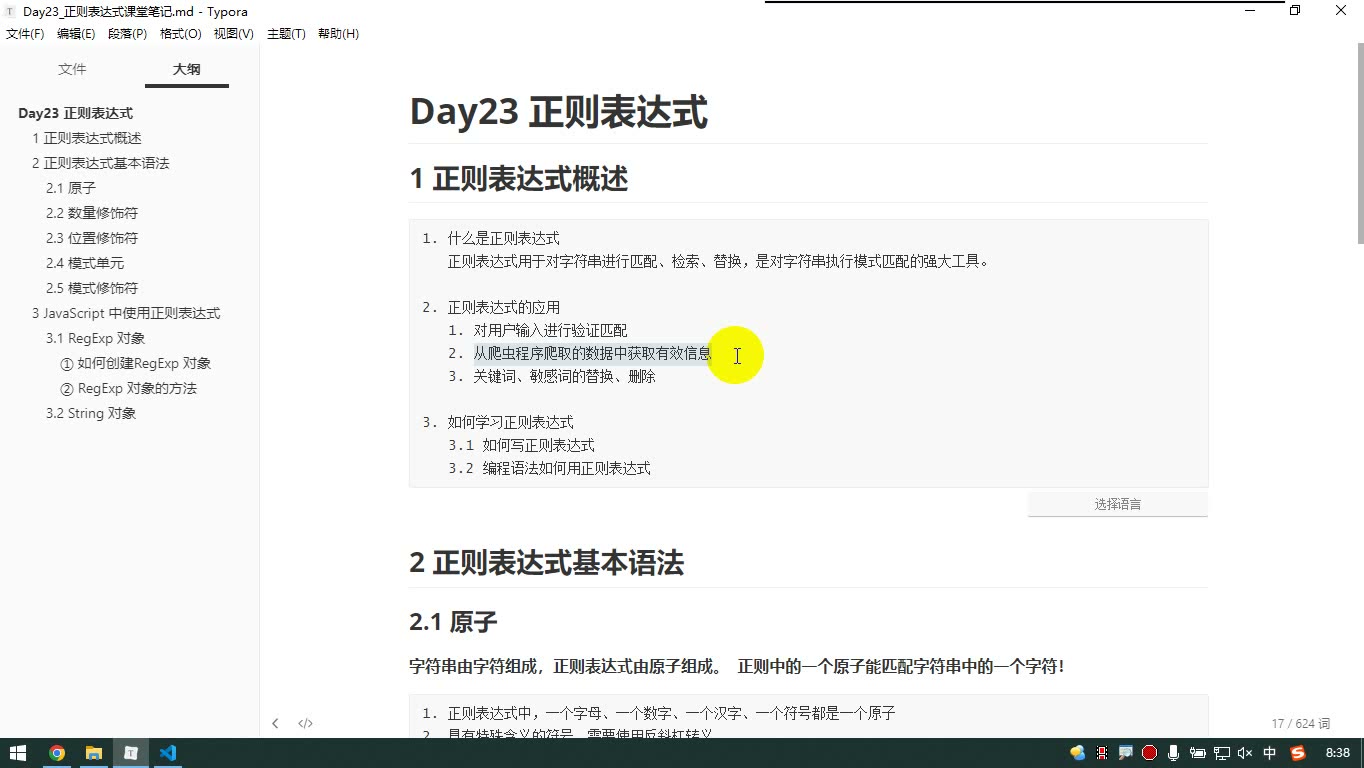Jump to outline section 2.5 模式修饰符

92,288
